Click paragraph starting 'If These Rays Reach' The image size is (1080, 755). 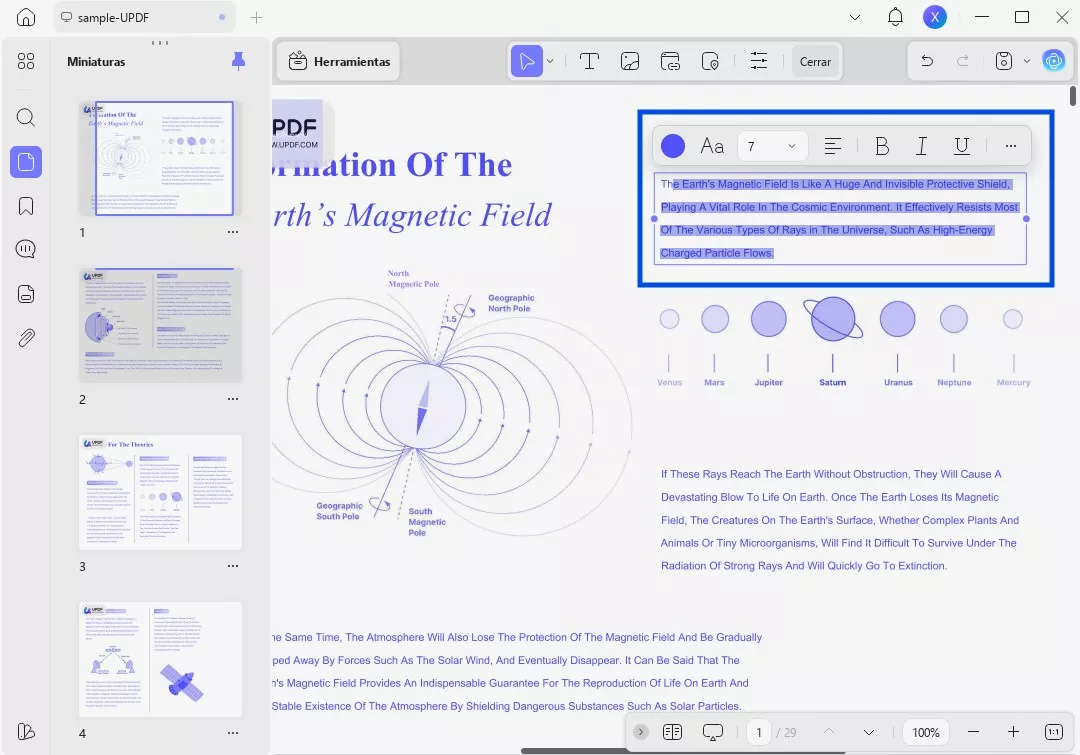click(x=840, y=520)
